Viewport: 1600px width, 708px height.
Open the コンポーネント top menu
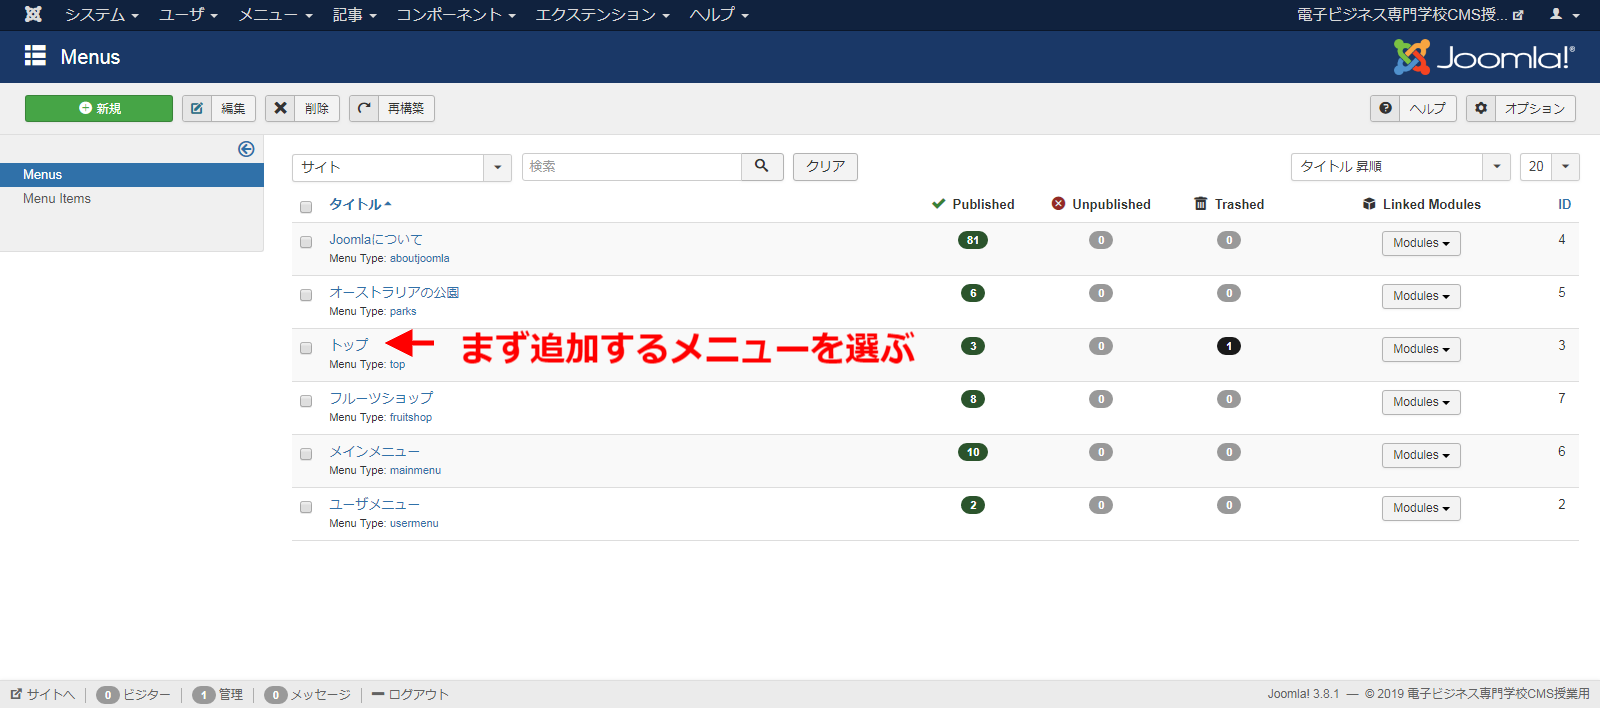pos(455,14)
